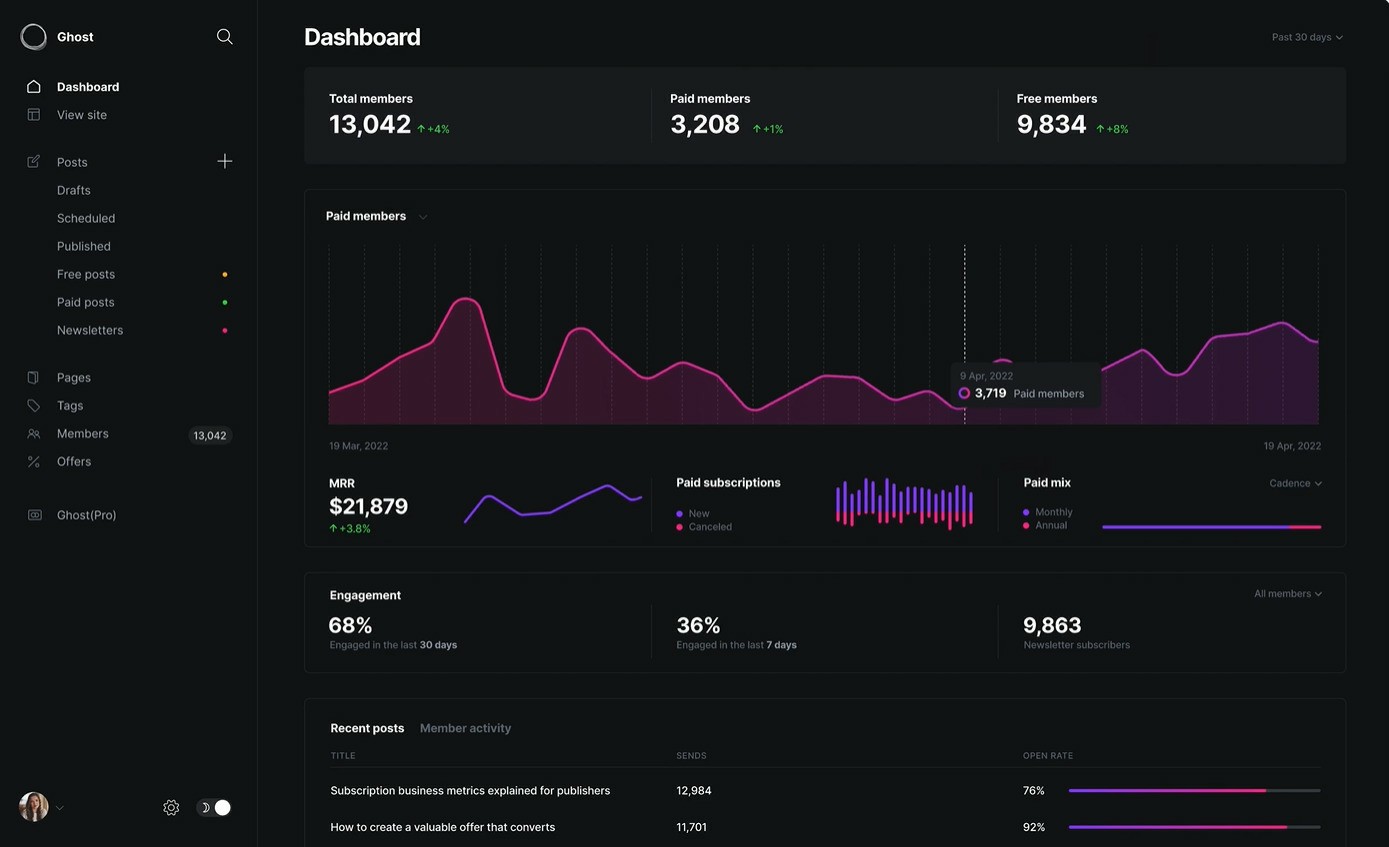Click the user avatar in bottom left
The height and width of the screenshot is (847, 1389).
34,807
